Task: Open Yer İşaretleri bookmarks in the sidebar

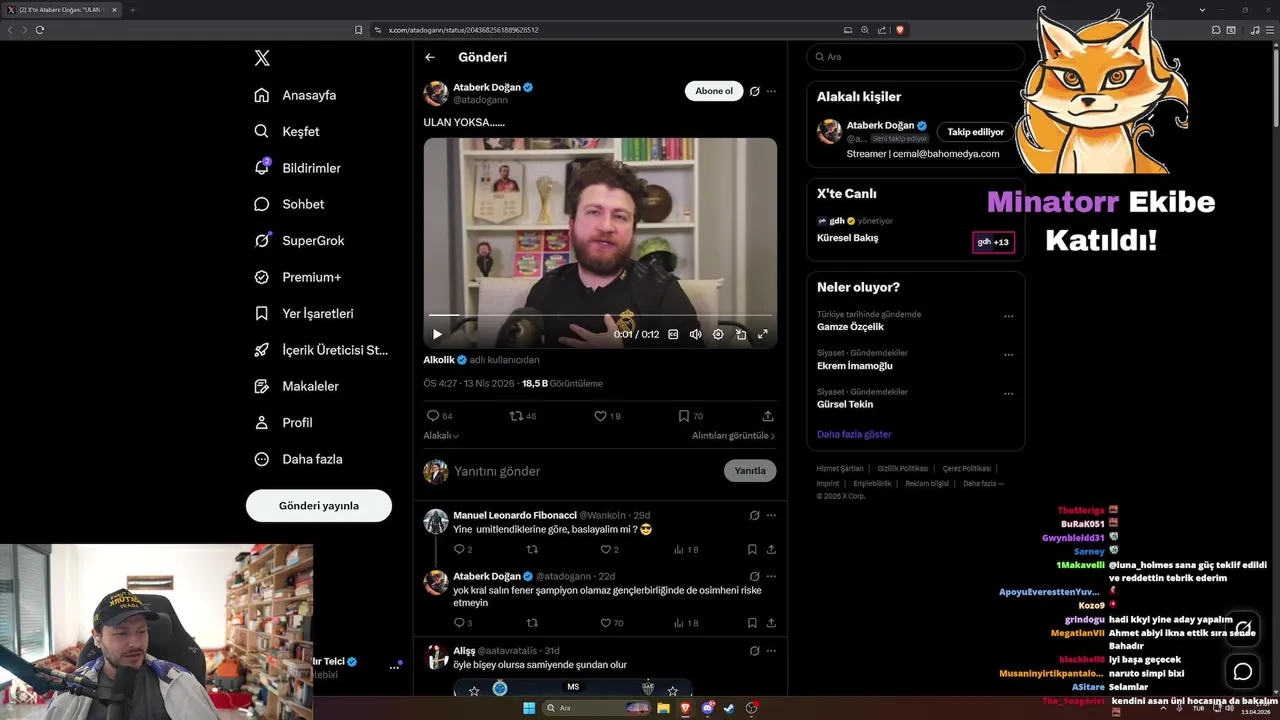Action: (x=303, y=313)
